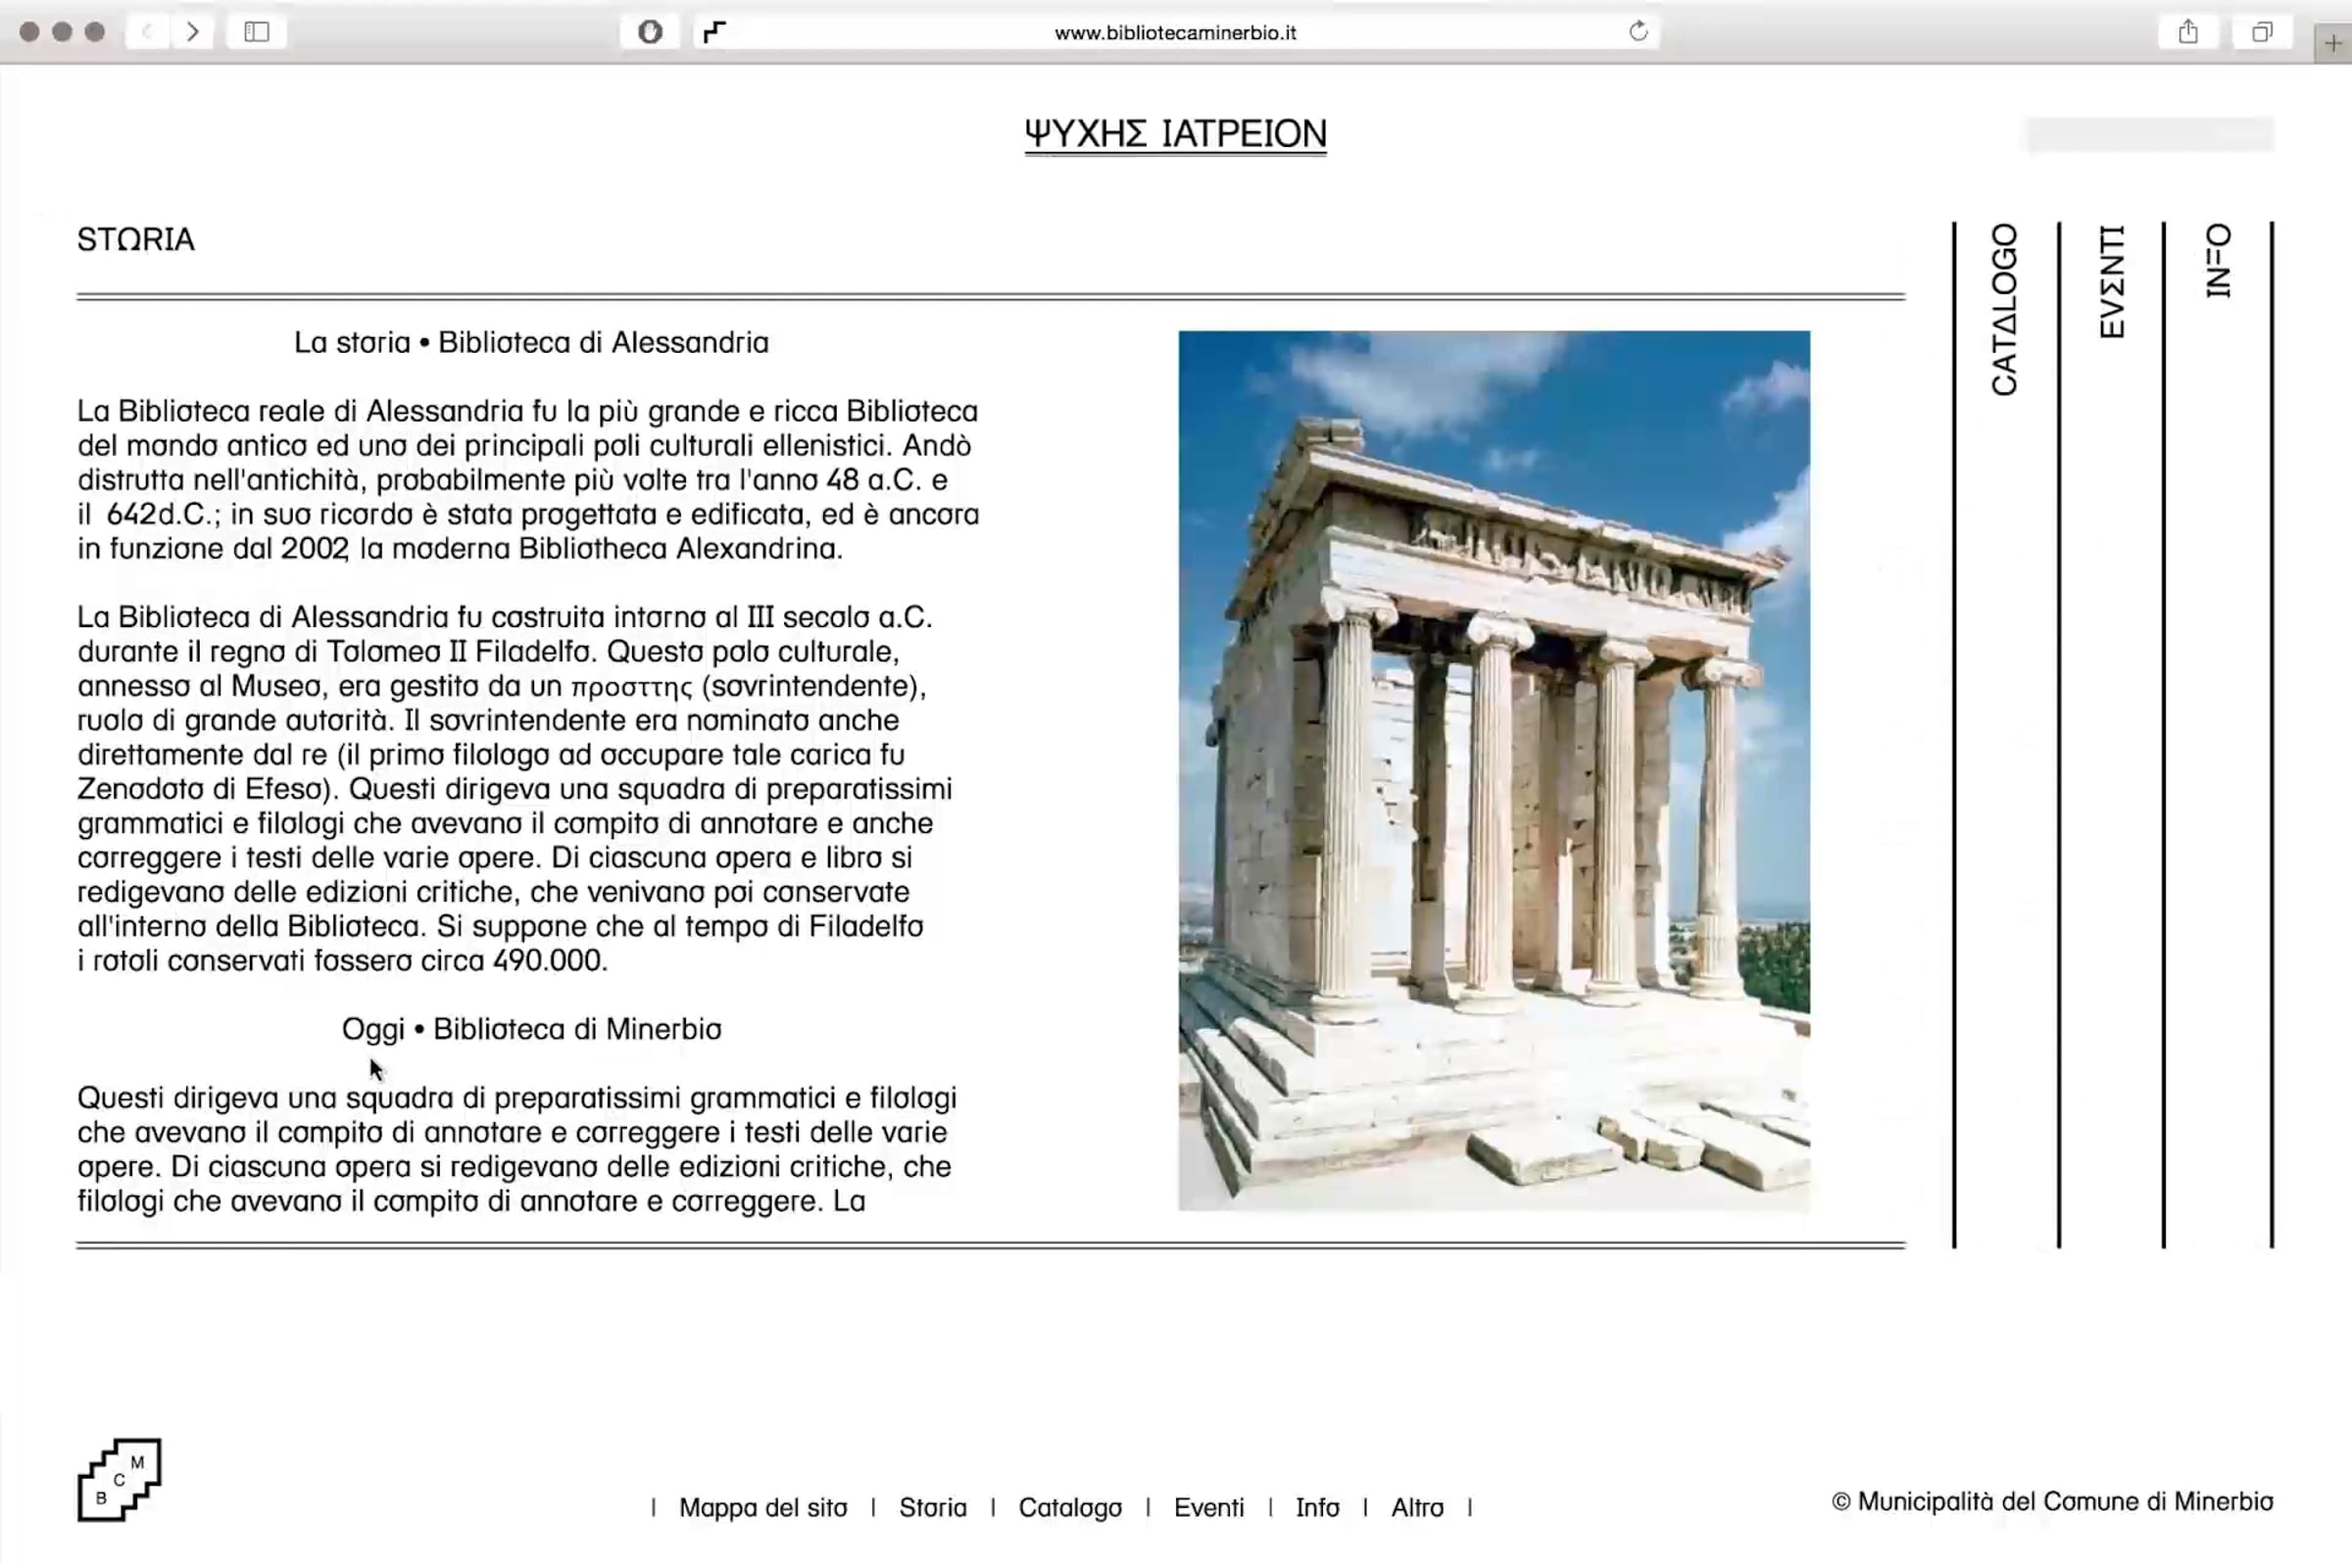Open the vertical CATALOGO tab

point(2004,310)
